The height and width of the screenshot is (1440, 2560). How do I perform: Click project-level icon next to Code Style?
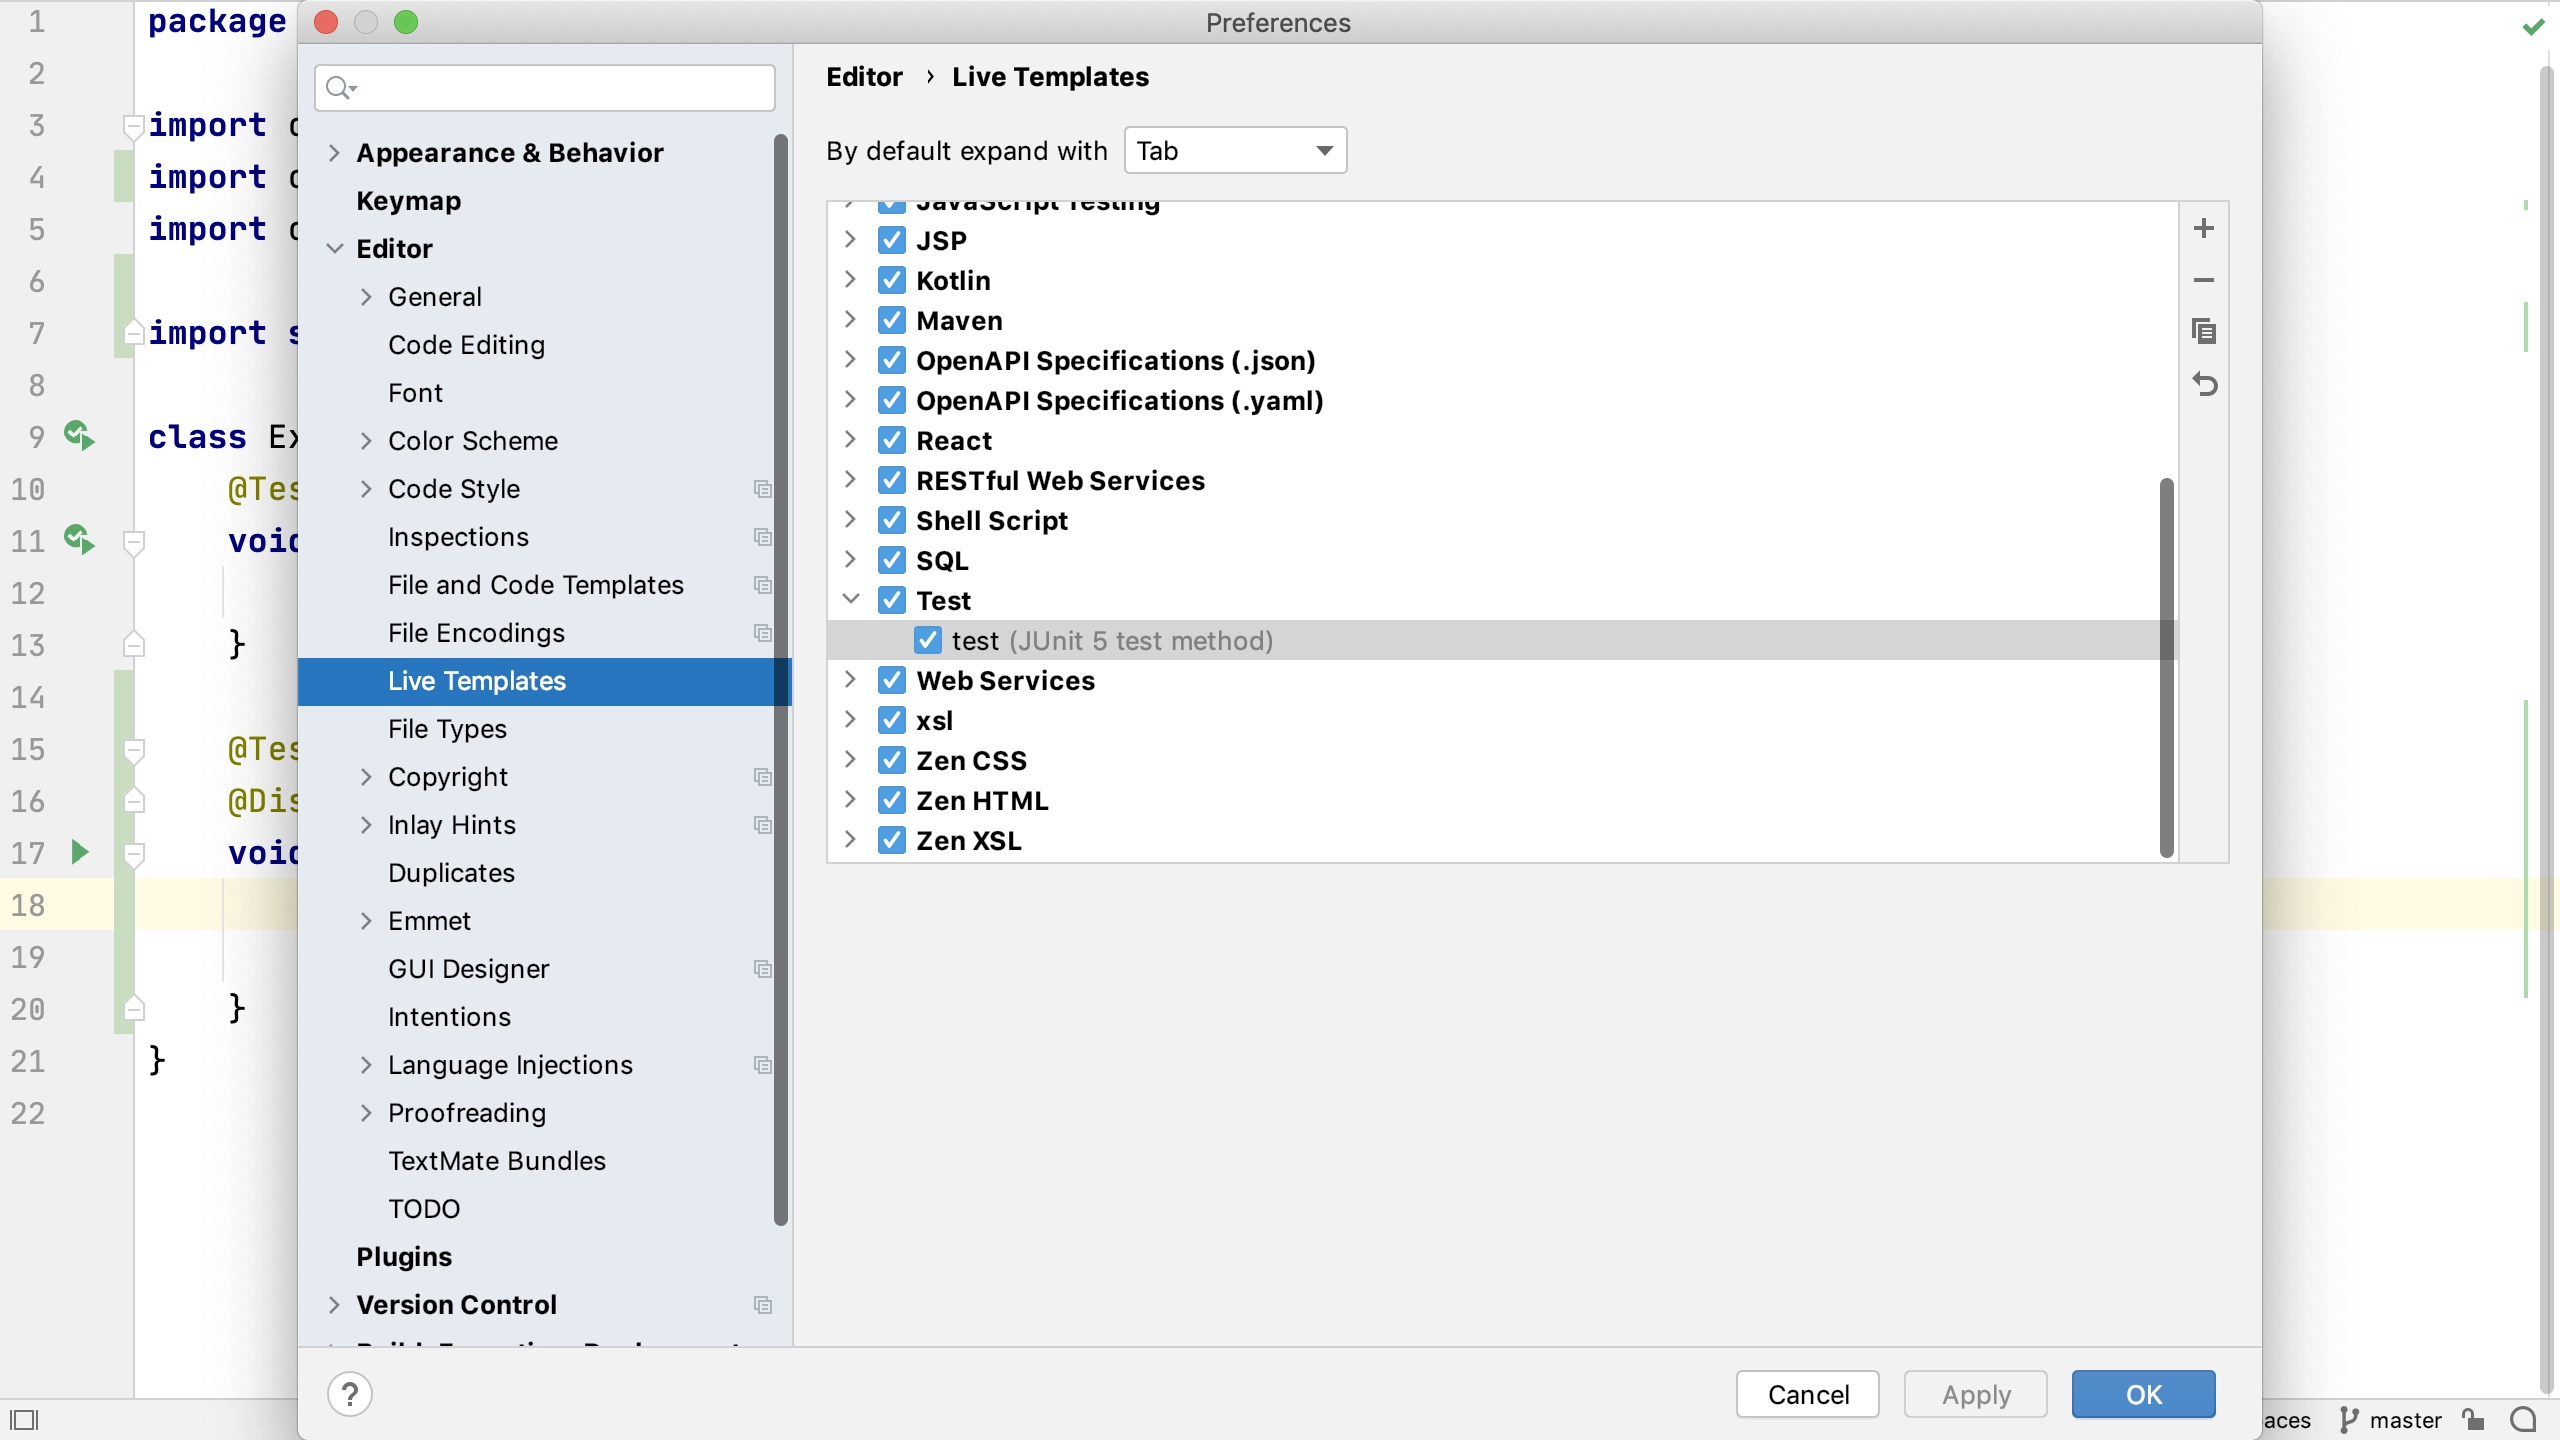coord(763,489)
